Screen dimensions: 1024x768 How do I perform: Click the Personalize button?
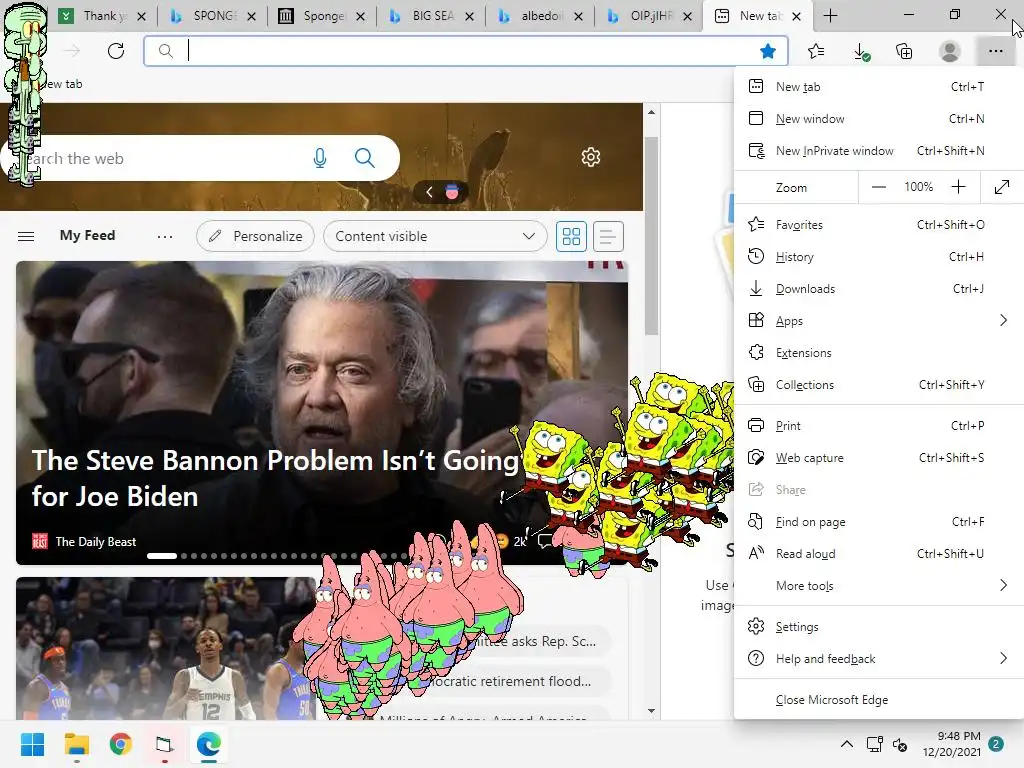[255, 236]
